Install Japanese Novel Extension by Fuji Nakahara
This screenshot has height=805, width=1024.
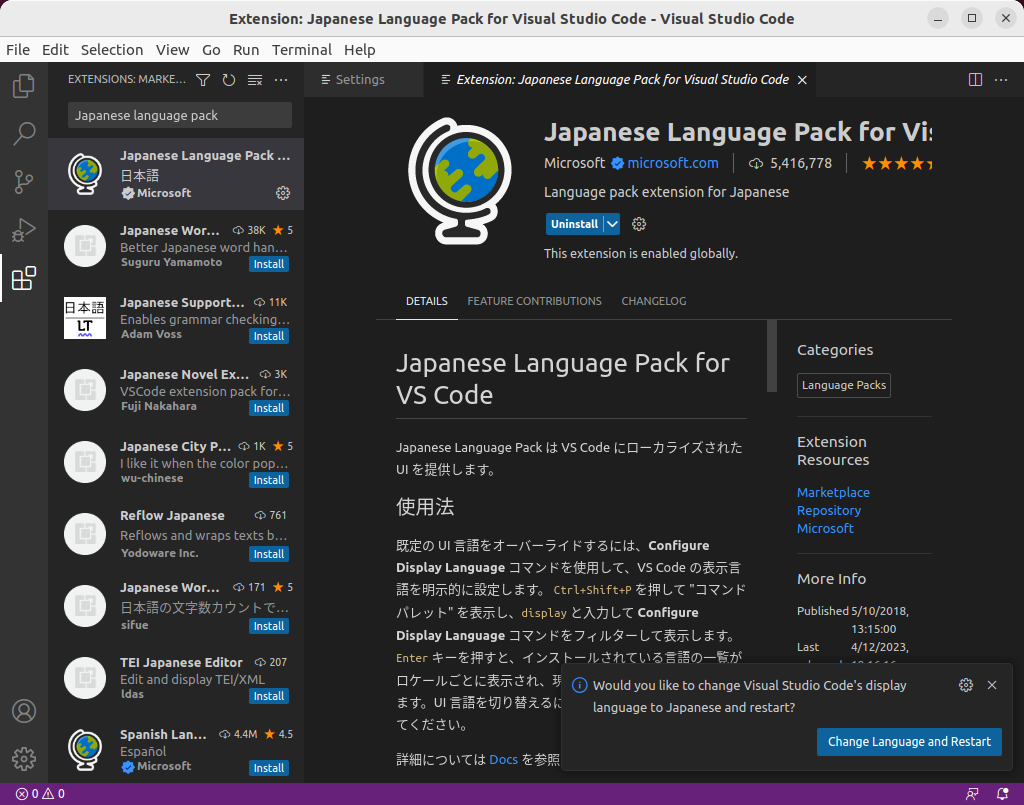point(268,408)
